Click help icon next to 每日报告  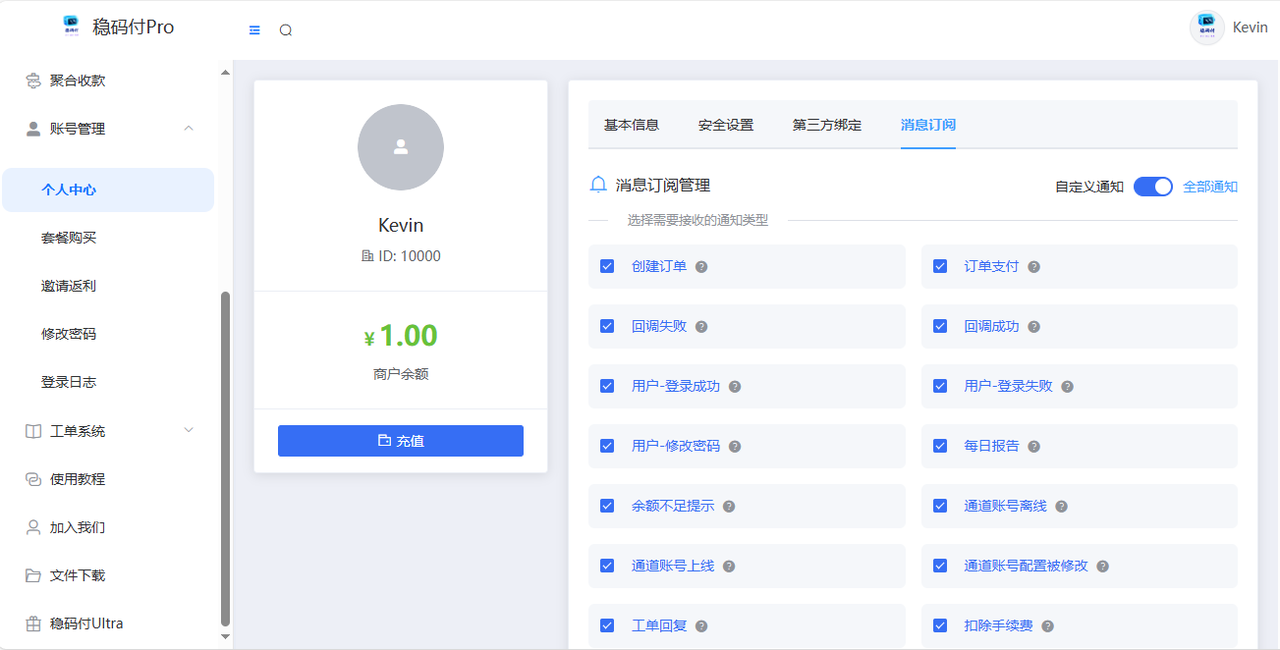point(1034,447)
